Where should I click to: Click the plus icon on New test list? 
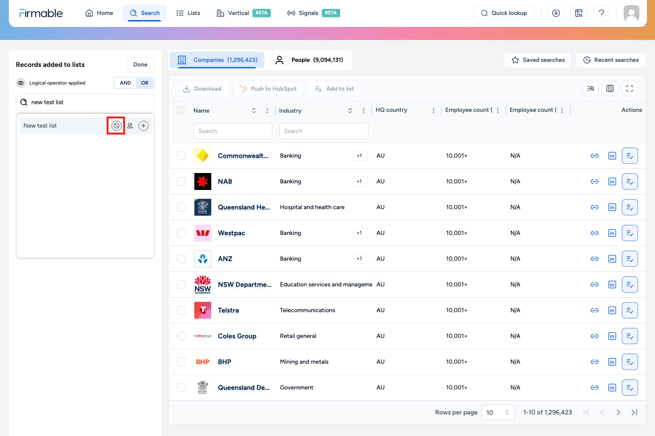point(143,126)
